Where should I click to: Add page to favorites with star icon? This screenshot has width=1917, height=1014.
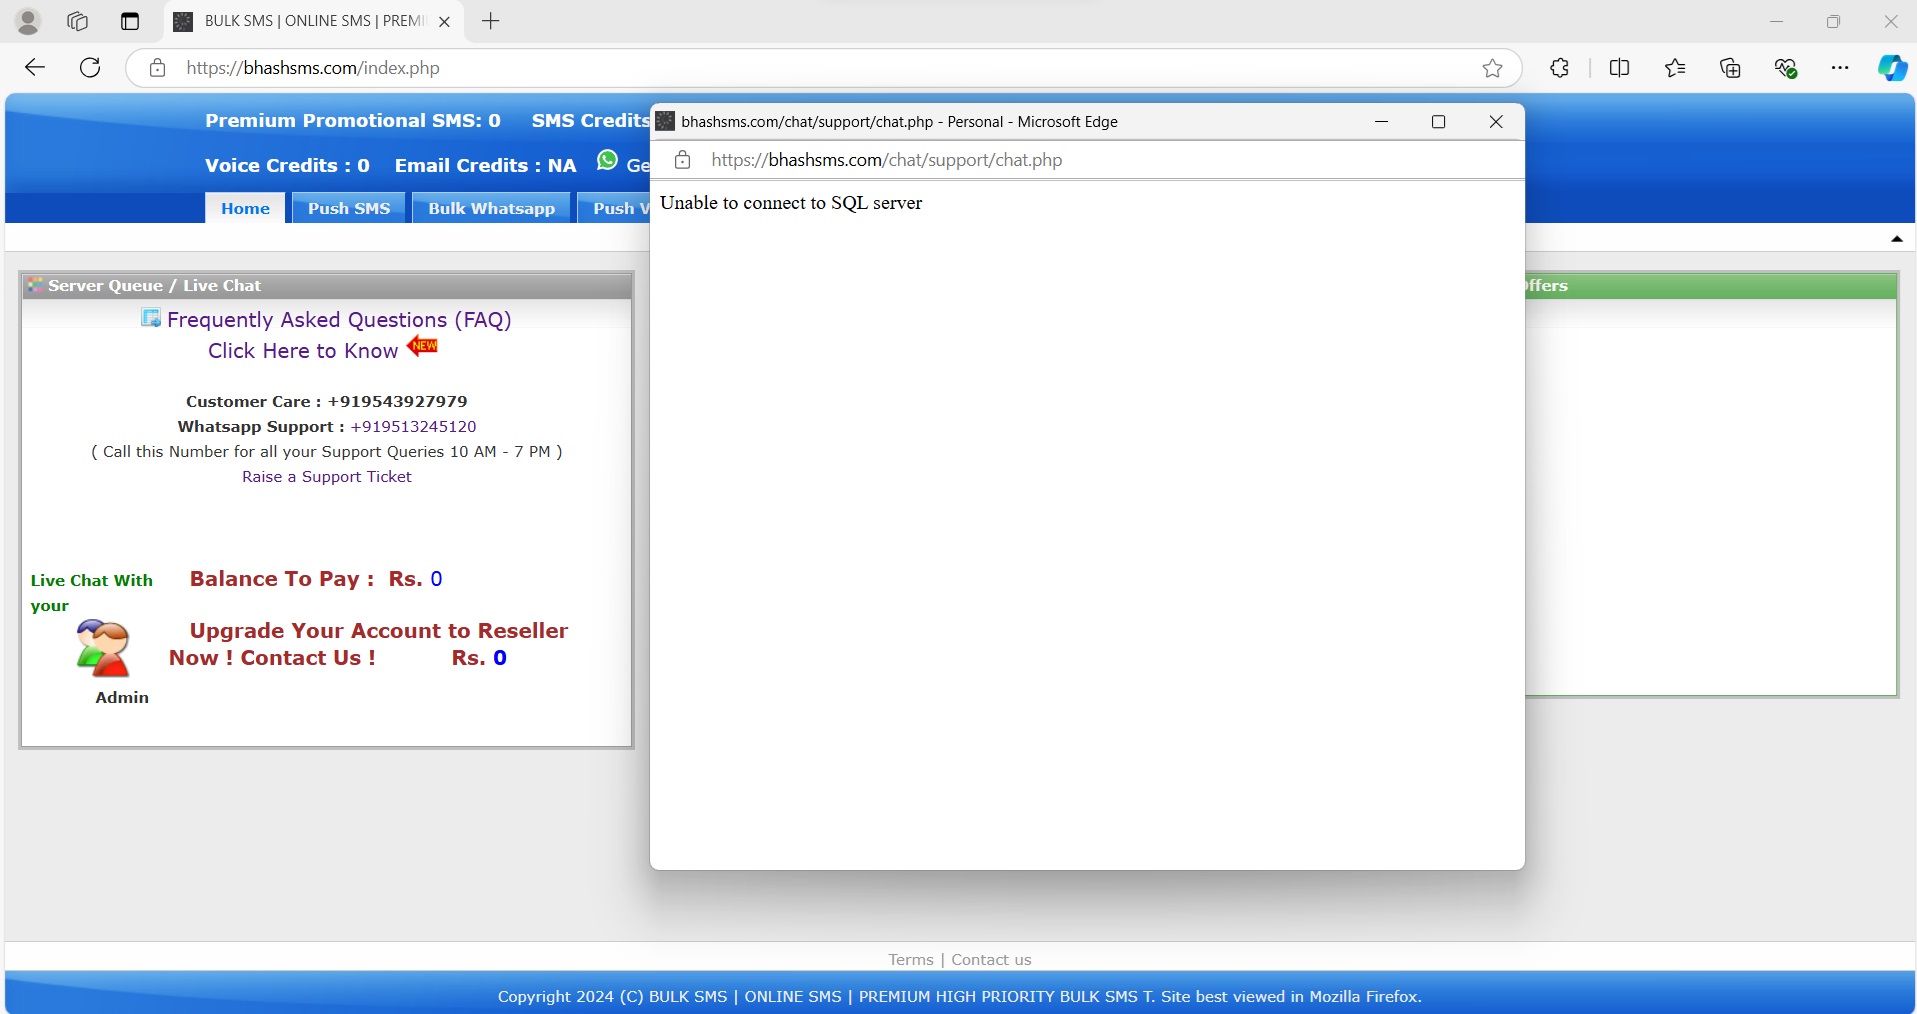click(1492, 68)
